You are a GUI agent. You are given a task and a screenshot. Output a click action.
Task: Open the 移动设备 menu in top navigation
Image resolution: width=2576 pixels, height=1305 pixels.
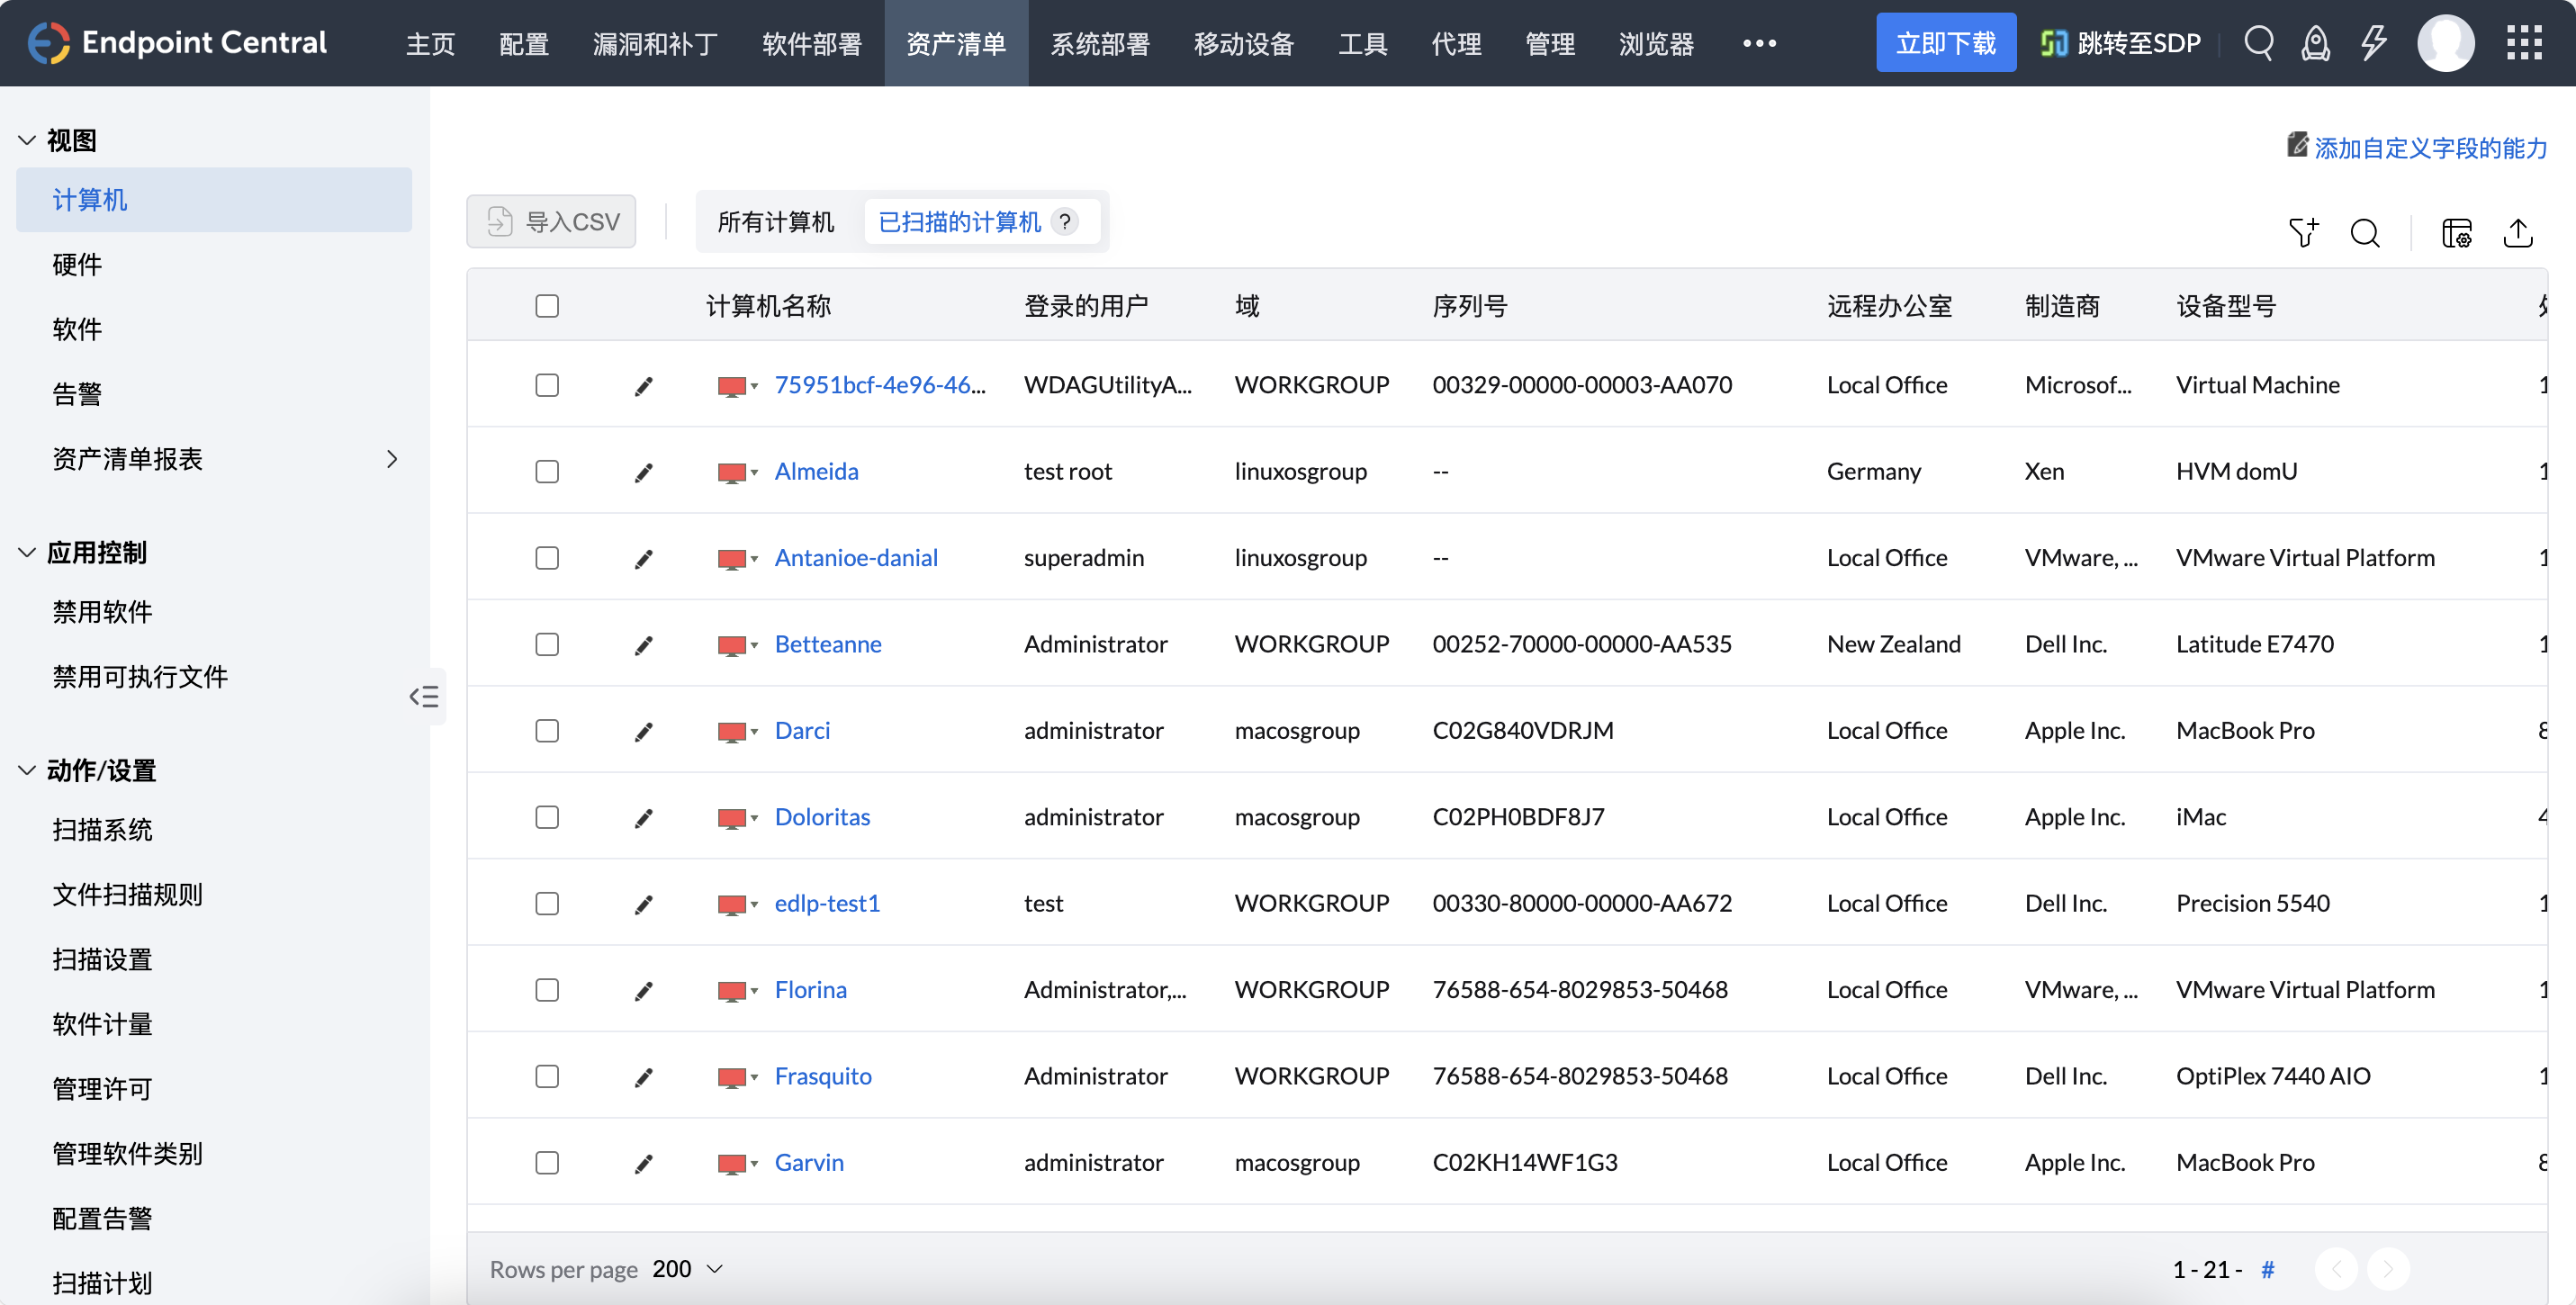click(x=1243, y=43)
